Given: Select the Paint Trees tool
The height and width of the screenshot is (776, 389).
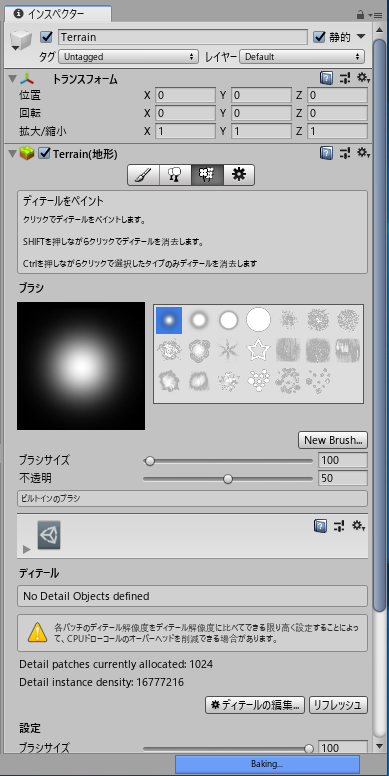Looking at the screenshot, I should 175,175.
